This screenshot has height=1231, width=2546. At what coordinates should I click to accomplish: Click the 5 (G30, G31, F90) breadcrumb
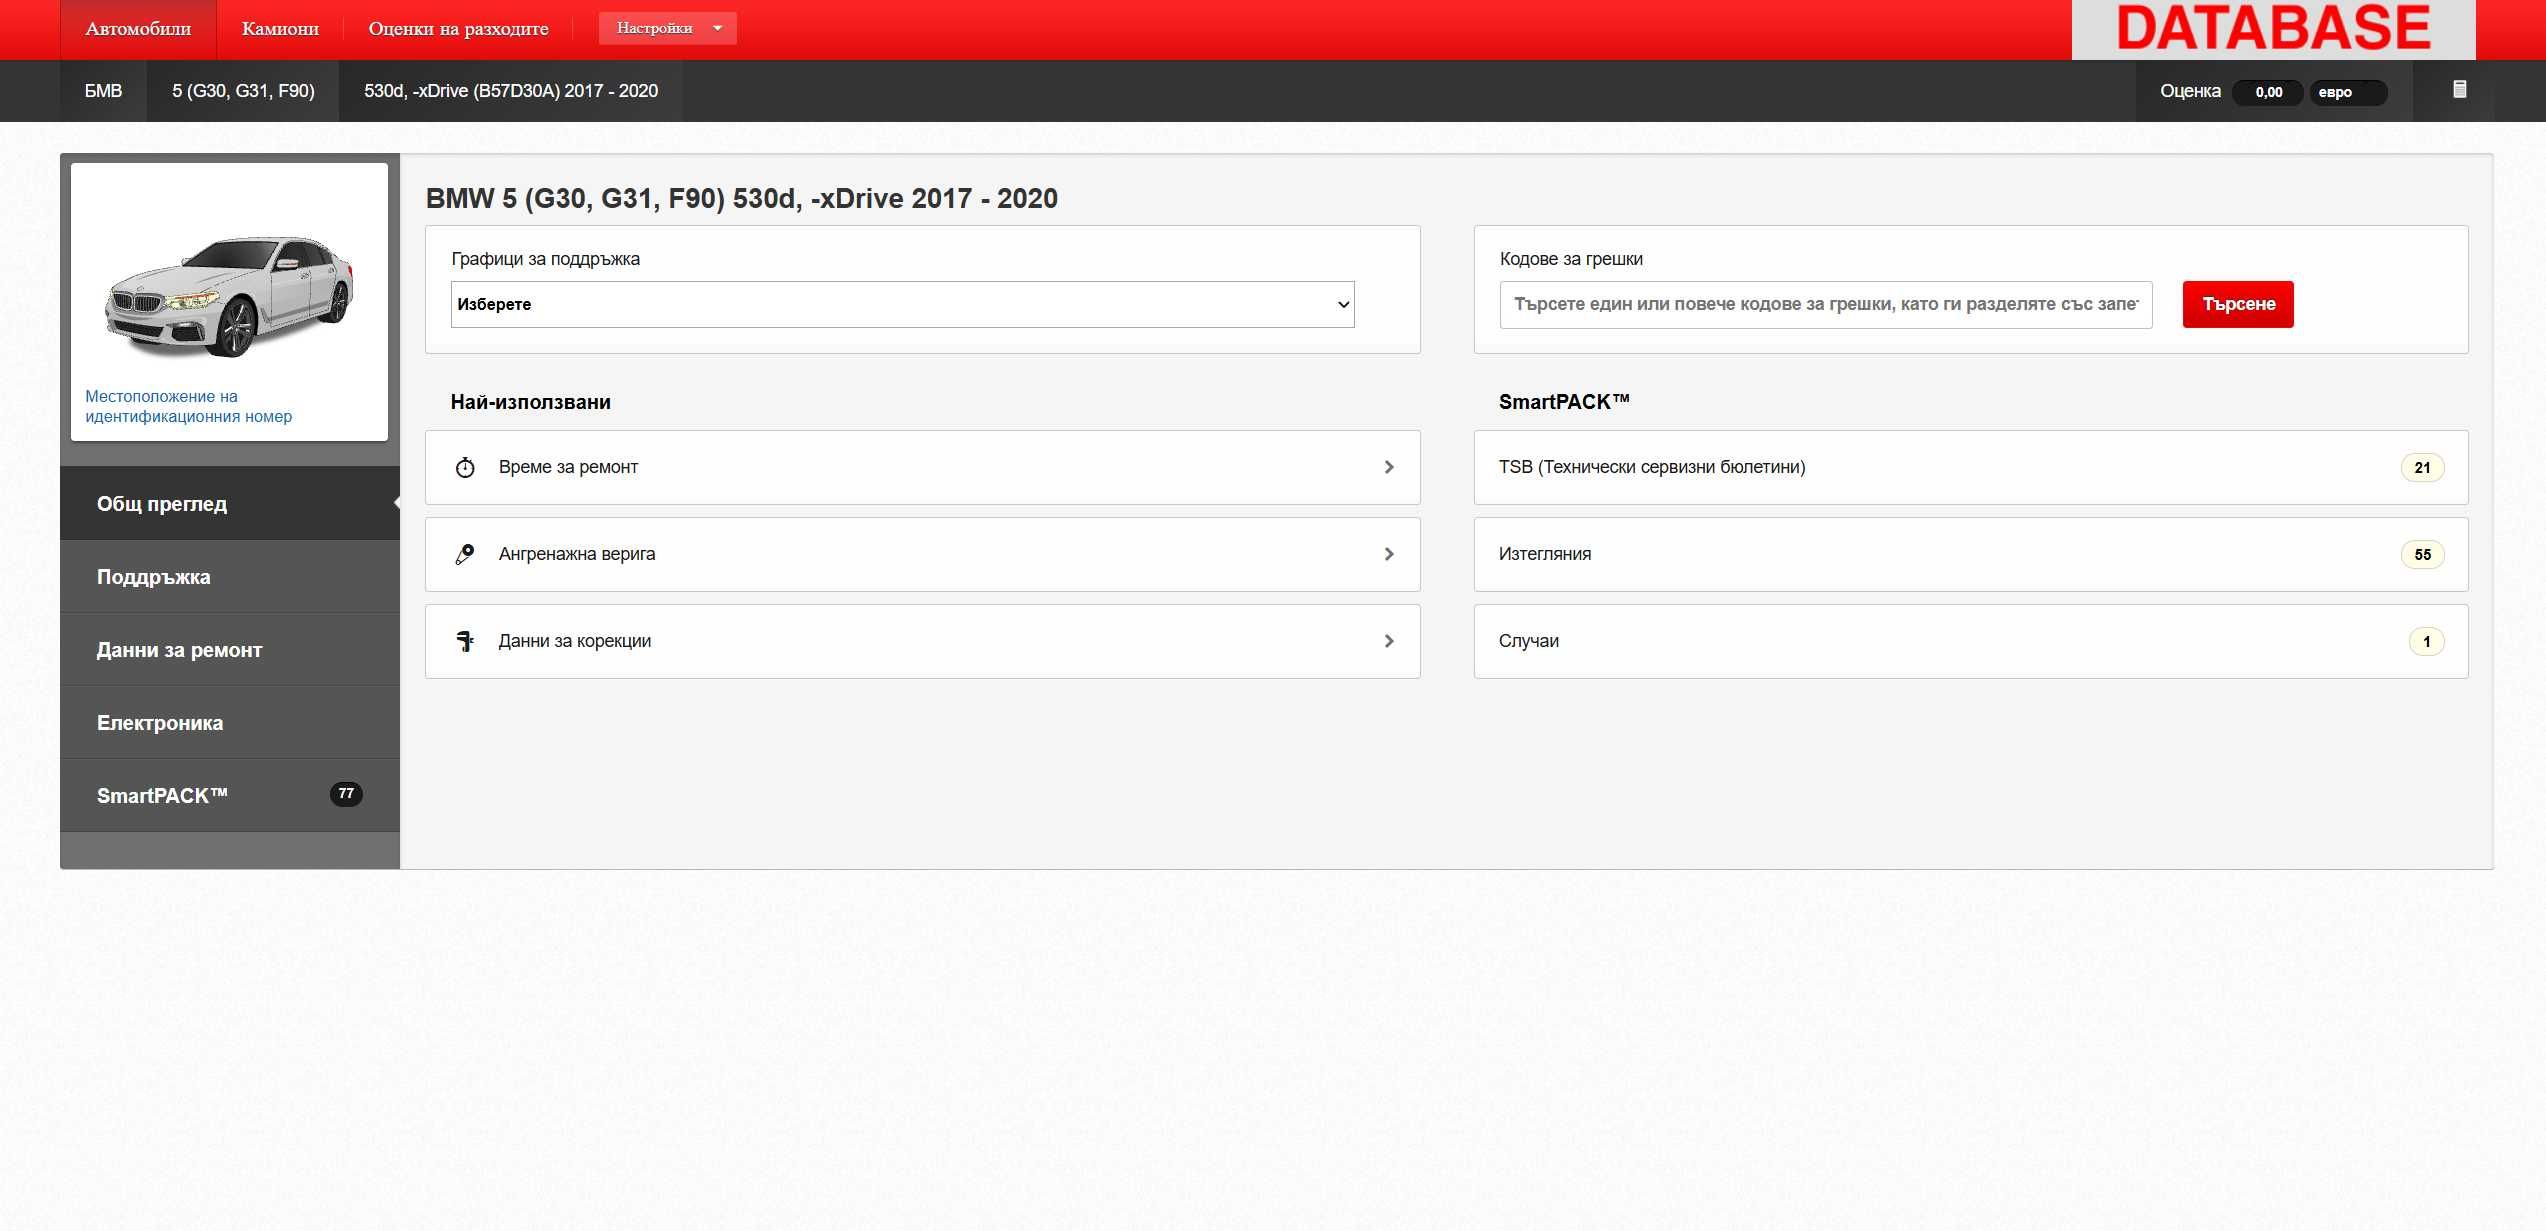pyautogui.click(x=243, y=91)
